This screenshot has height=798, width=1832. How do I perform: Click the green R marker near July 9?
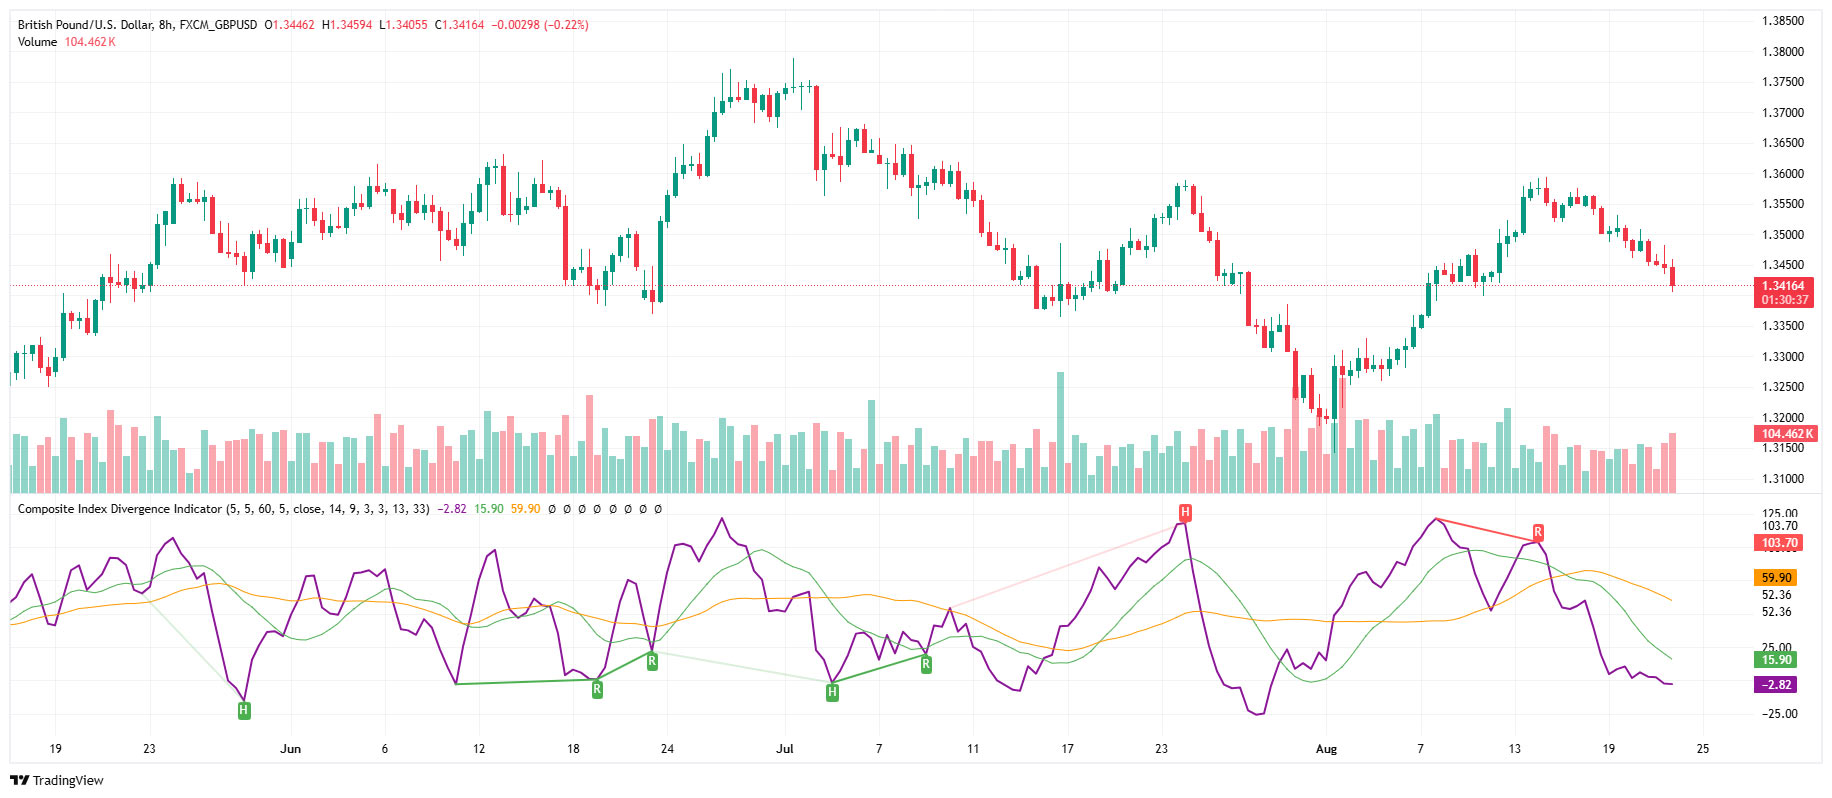(926, 664)
